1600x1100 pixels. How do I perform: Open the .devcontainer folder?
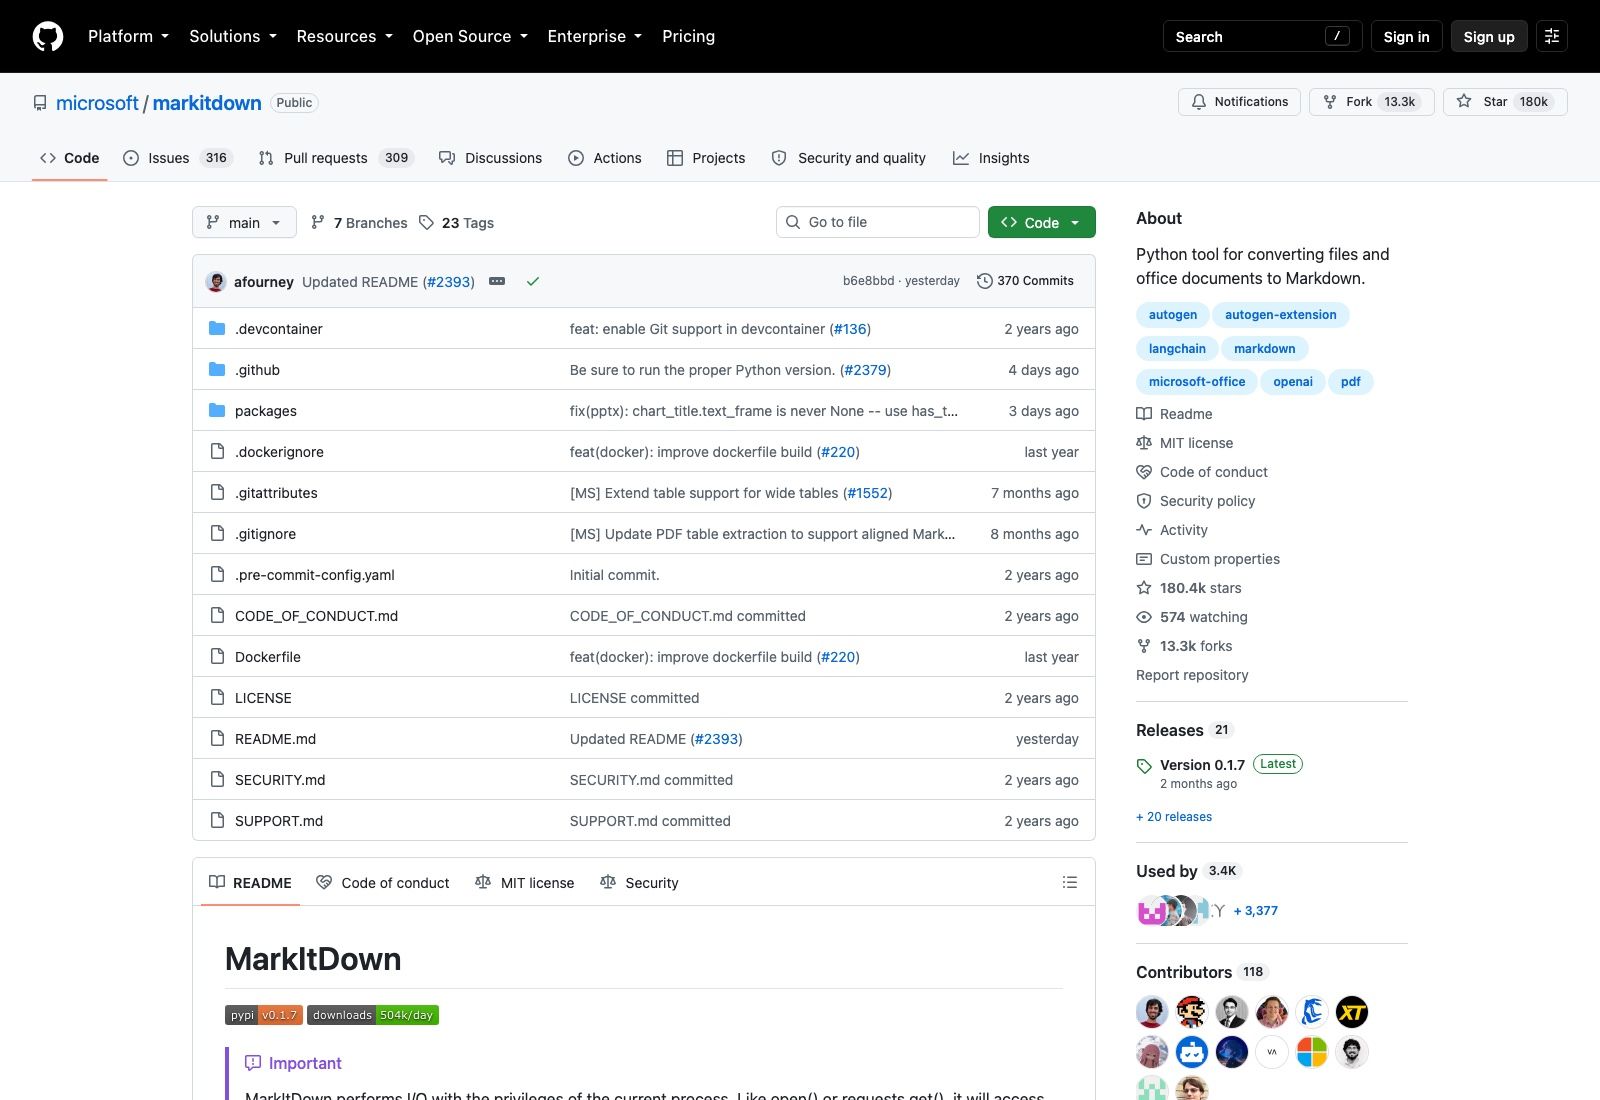coord(278,329)
